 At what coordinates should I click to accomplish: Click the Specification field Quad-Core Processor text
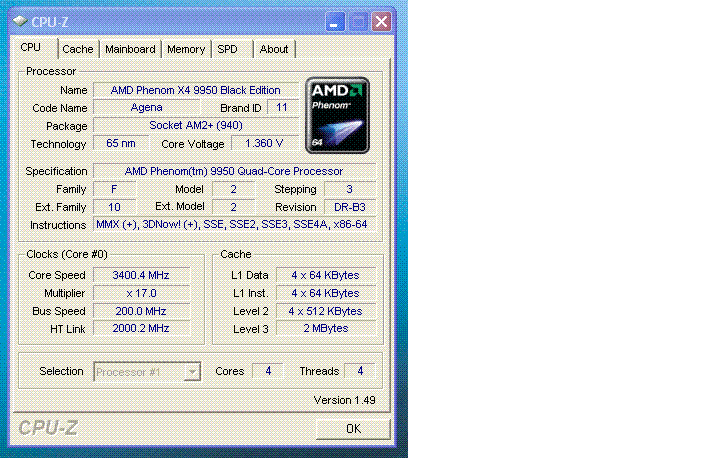coord(234,171)
